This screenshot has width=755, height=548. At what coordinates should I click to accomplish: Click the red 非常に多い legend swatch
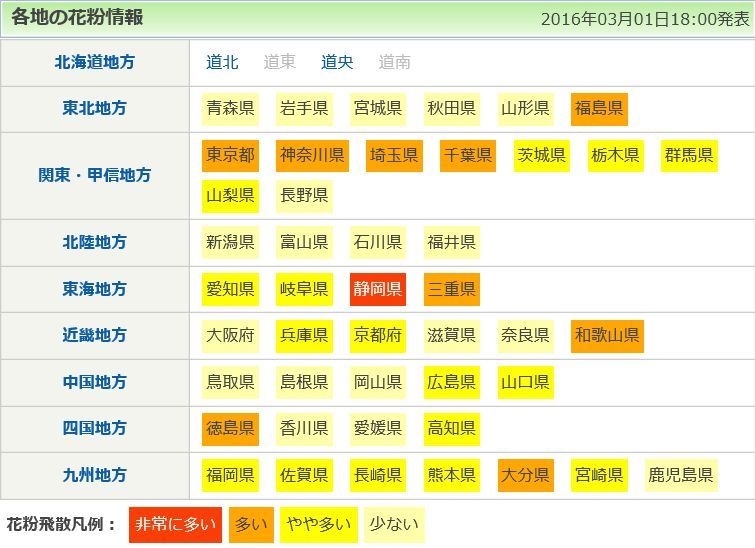tap(175, 523)
